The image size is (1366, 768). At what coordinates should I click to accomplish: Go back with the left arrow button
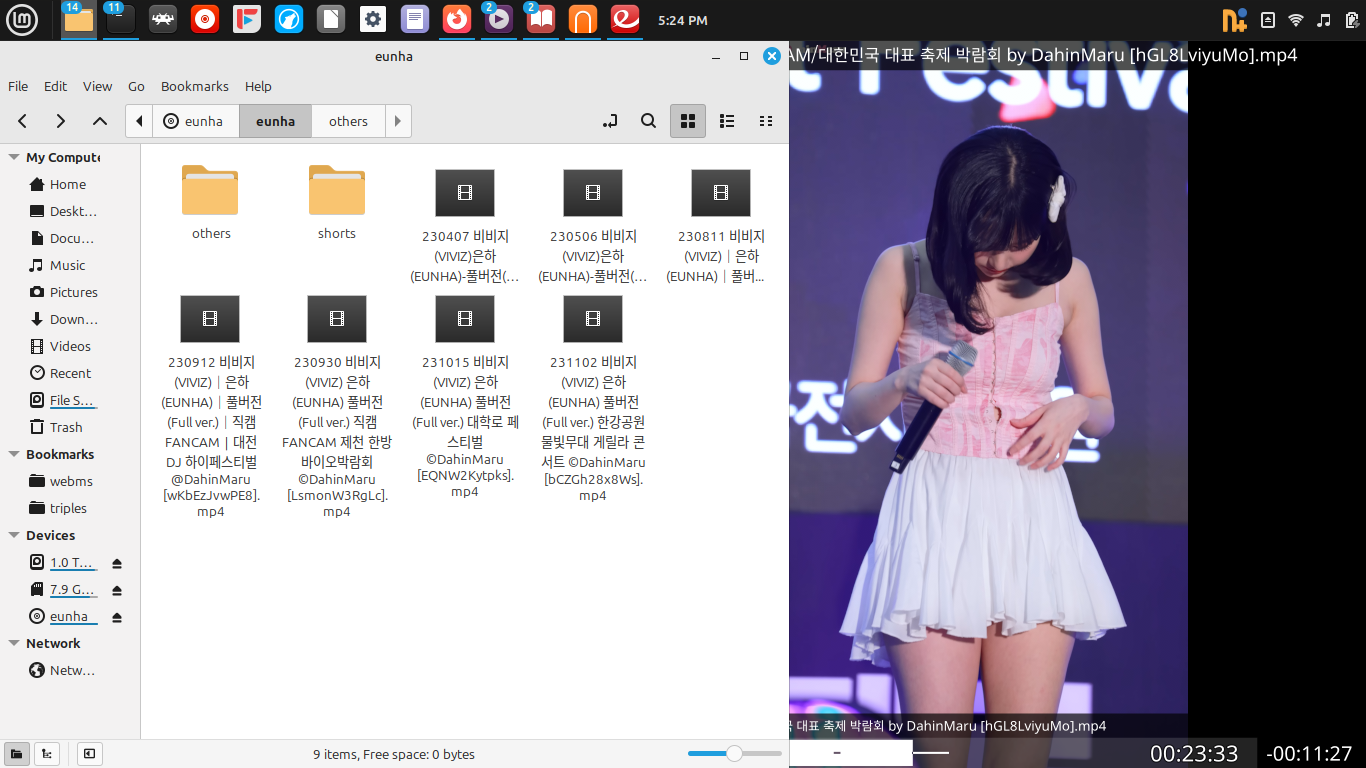pos(23,121)
